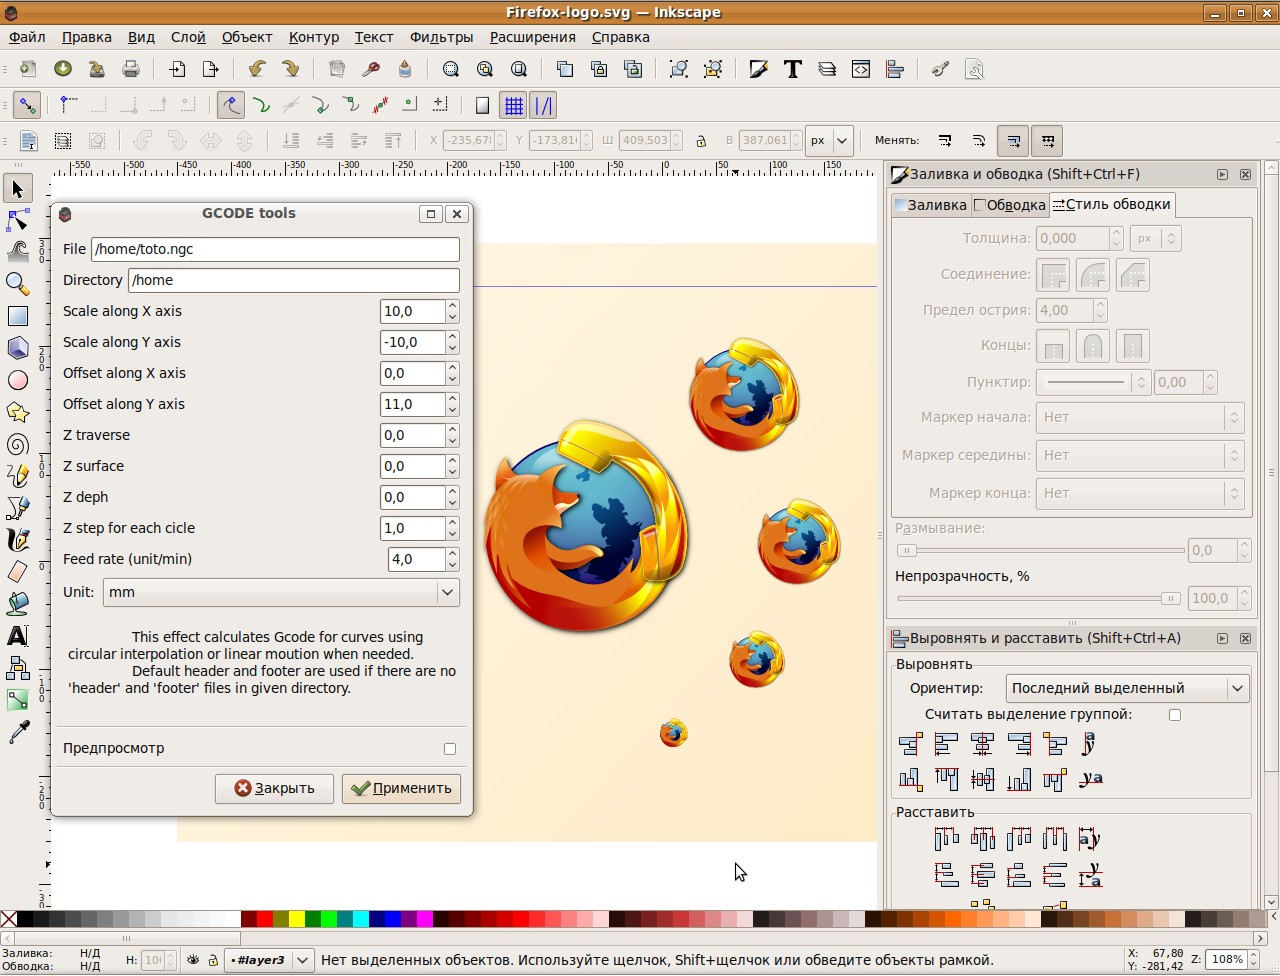The height and width of the screenshot is (976, 1280).
Task: Select the Text tool in toolbox
Action: coord(18,636)
